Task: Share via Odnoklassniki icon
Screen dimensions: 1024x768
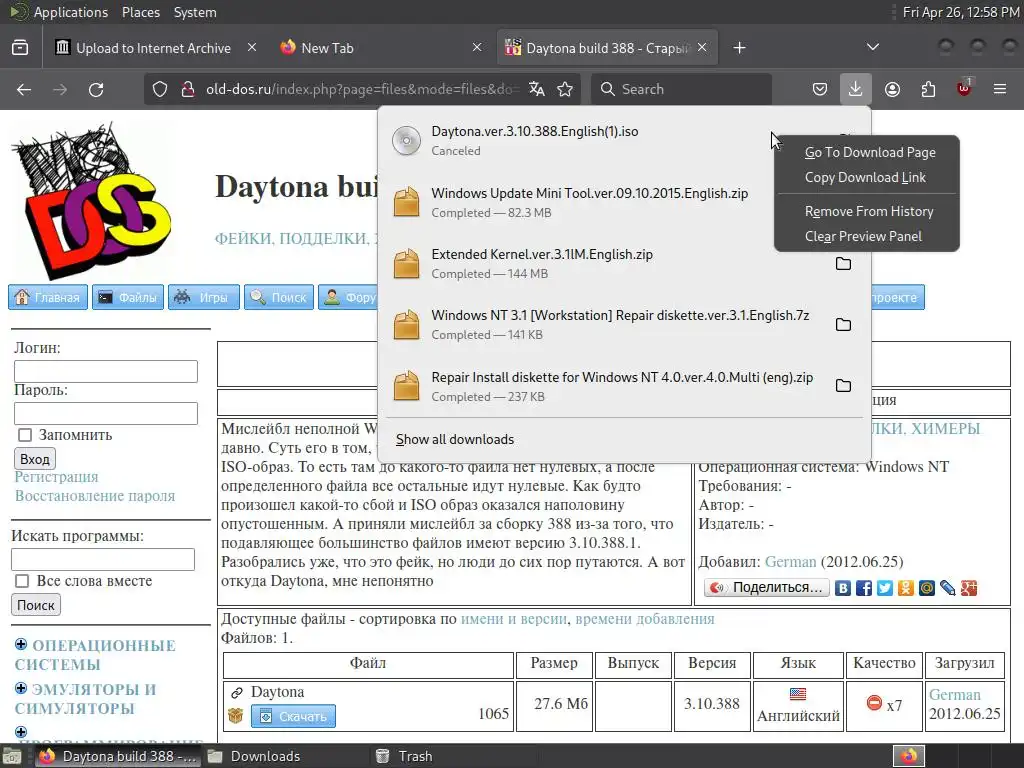Action: click(x=905, y=588)
